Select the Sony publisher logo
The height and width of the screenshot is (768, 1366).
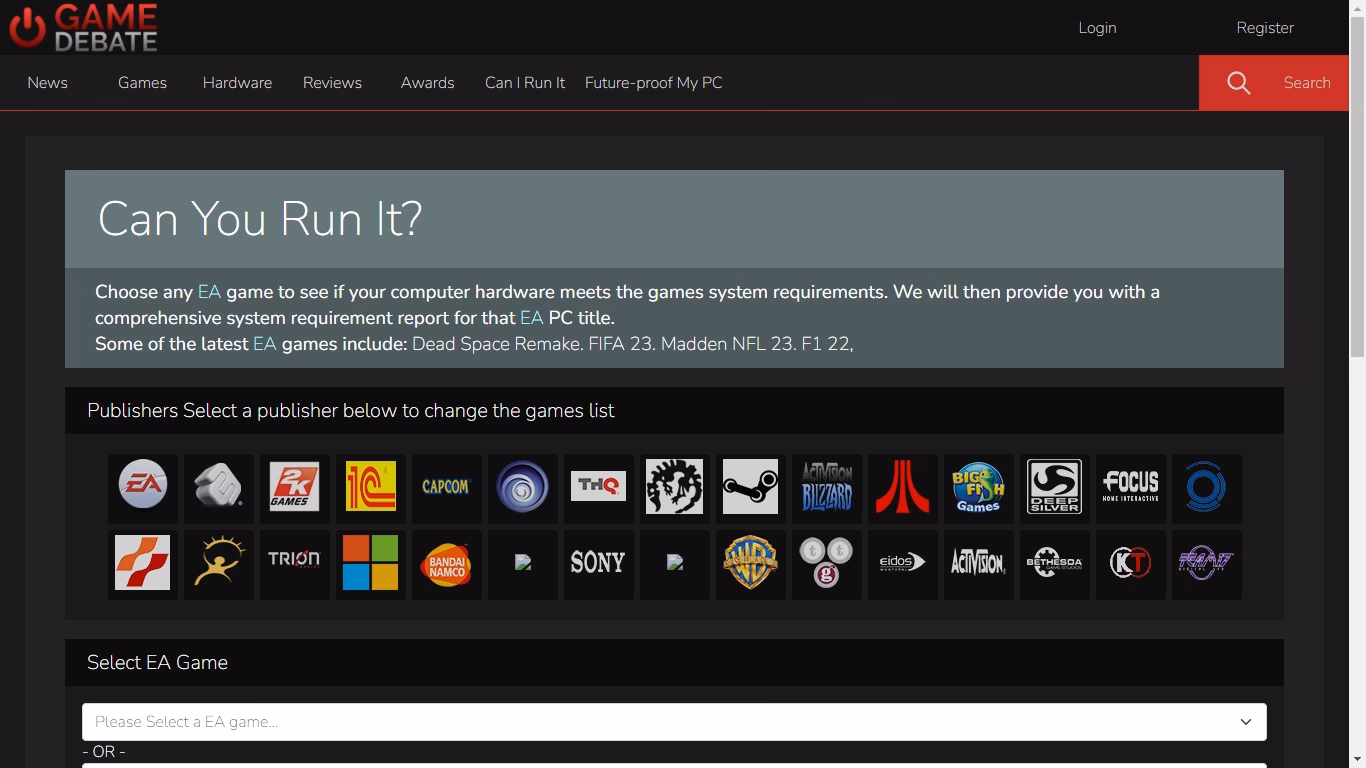tap(599, 563)
